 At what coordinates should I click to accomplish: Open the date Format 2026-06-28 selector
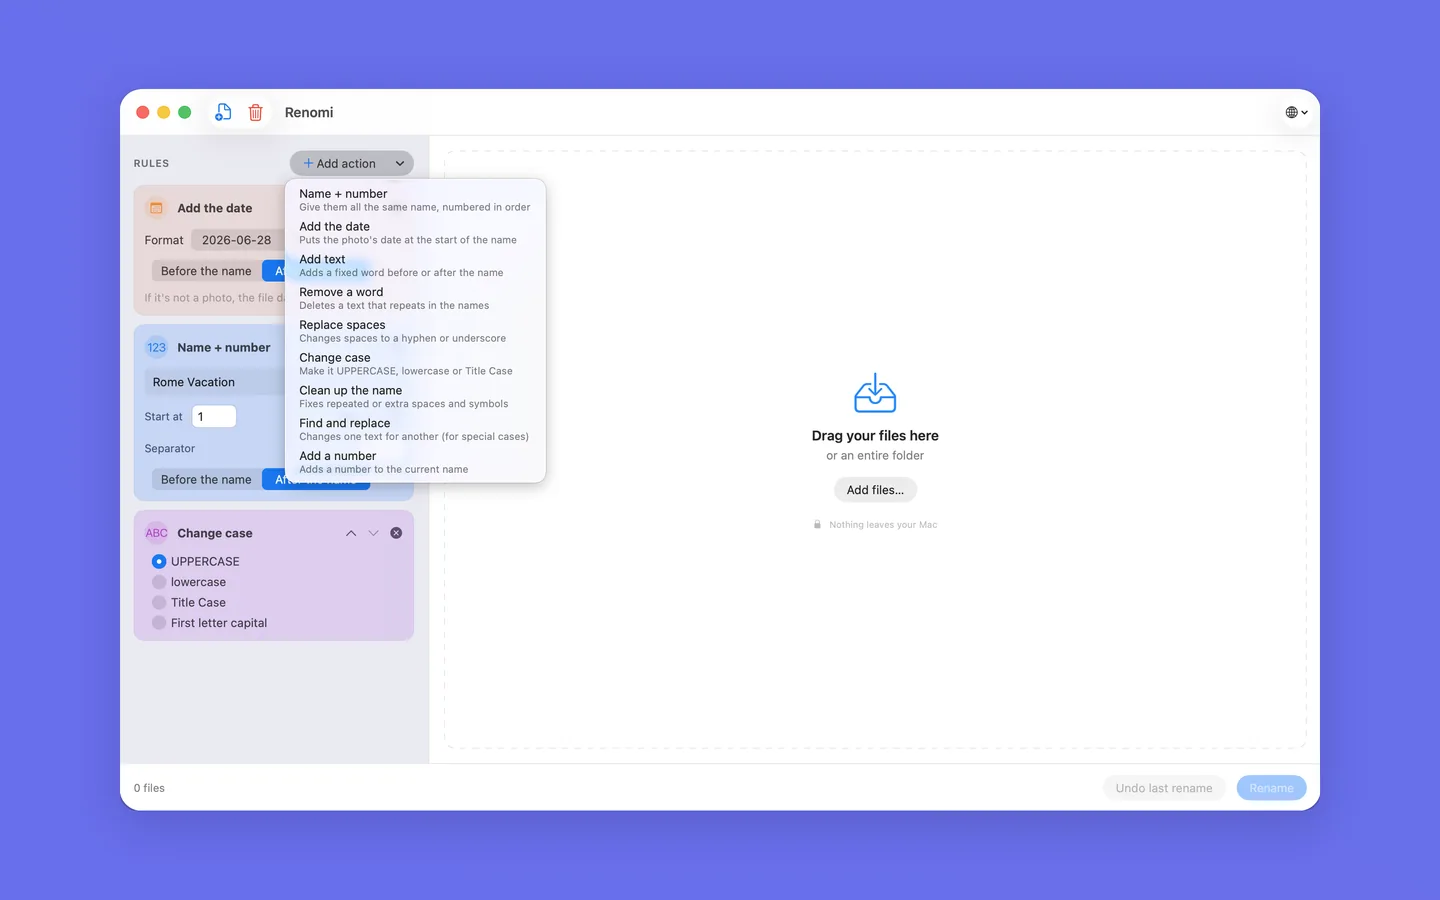click(x=238, y=240)
